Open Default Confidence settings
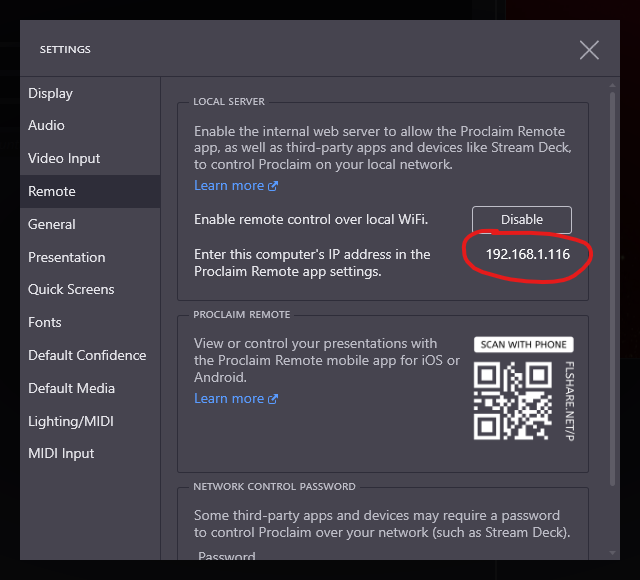This screenshot has height=580, width=640. pos(90,356)
